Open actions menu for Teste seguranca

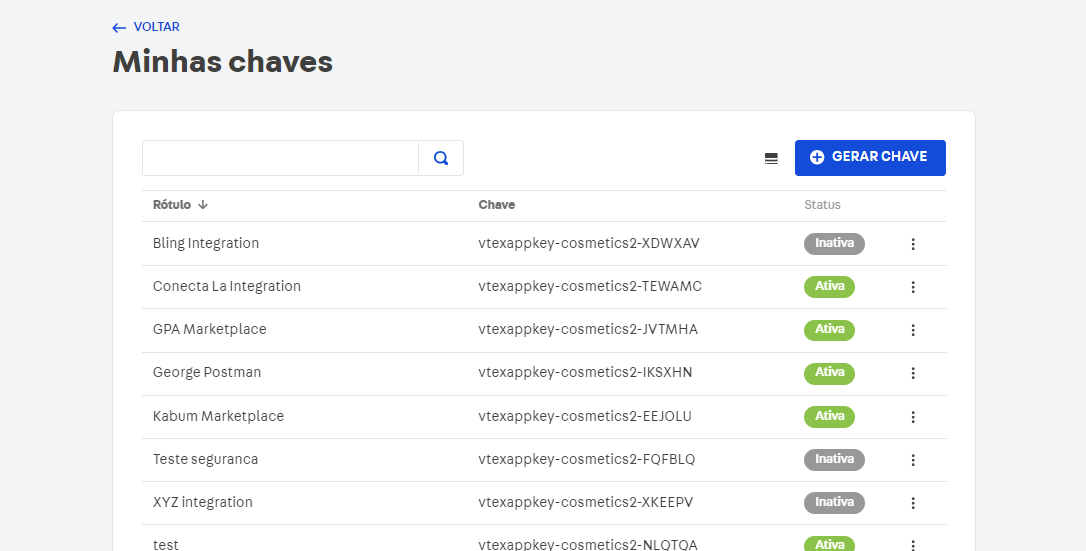[913, 460]
